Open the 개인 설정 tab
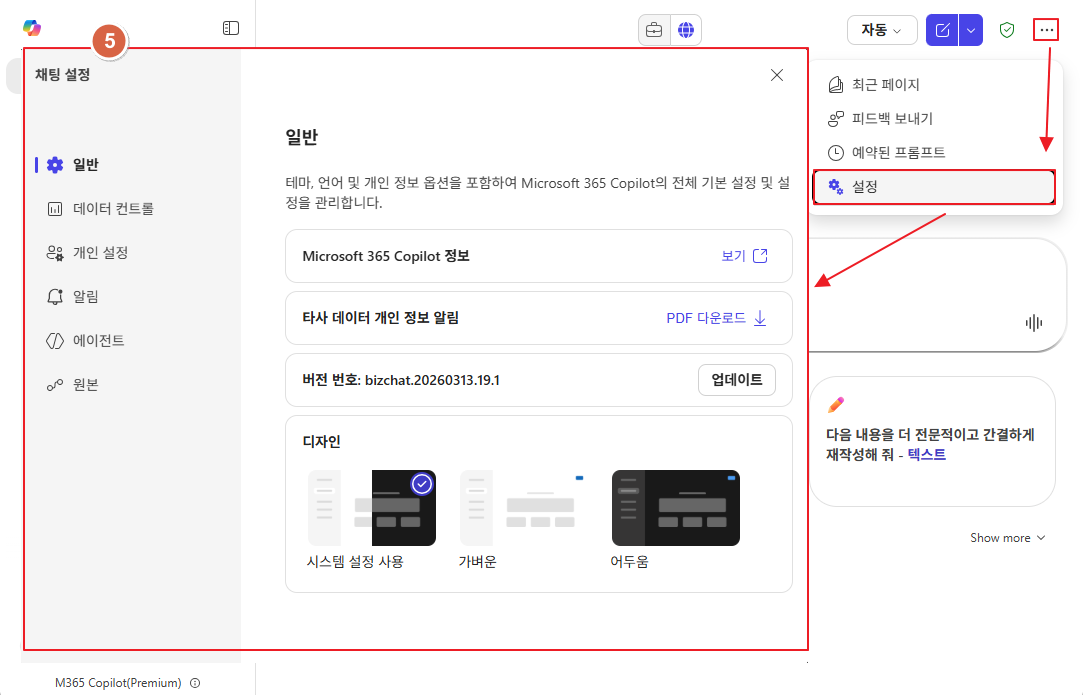 [x=88, y=253]
